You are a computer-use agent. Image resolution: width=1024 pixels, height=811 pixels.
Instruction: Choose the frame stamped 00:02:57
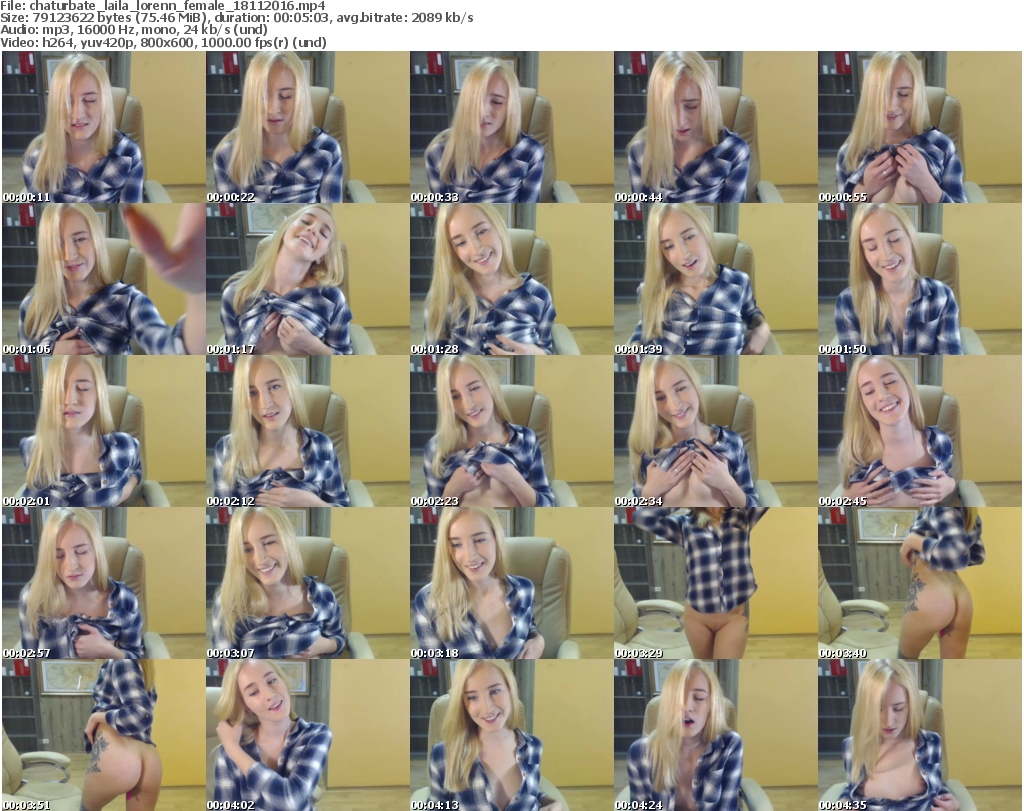pos(104,584)
